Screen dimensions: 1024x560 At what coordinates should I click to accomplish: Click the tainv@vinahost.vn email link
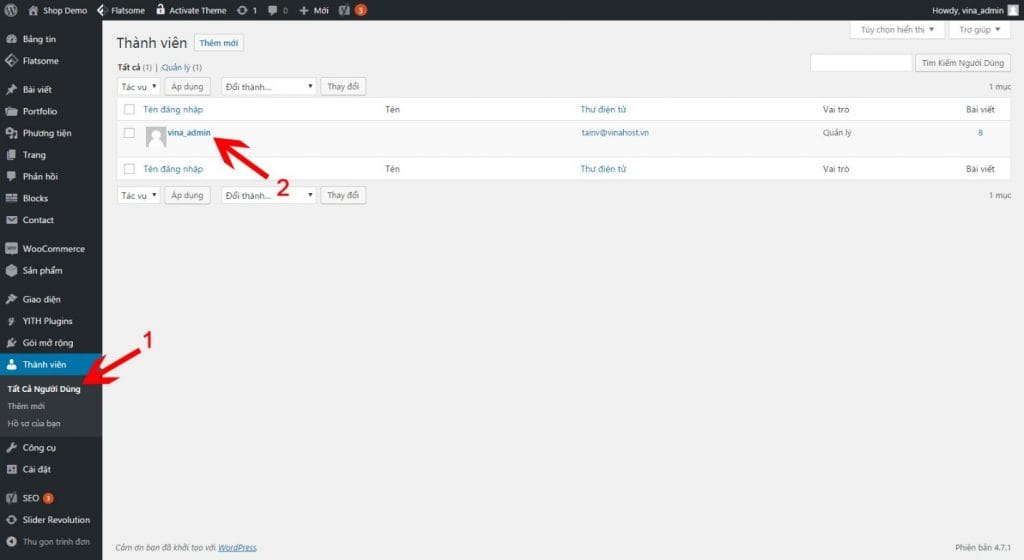tap(615, 132)
